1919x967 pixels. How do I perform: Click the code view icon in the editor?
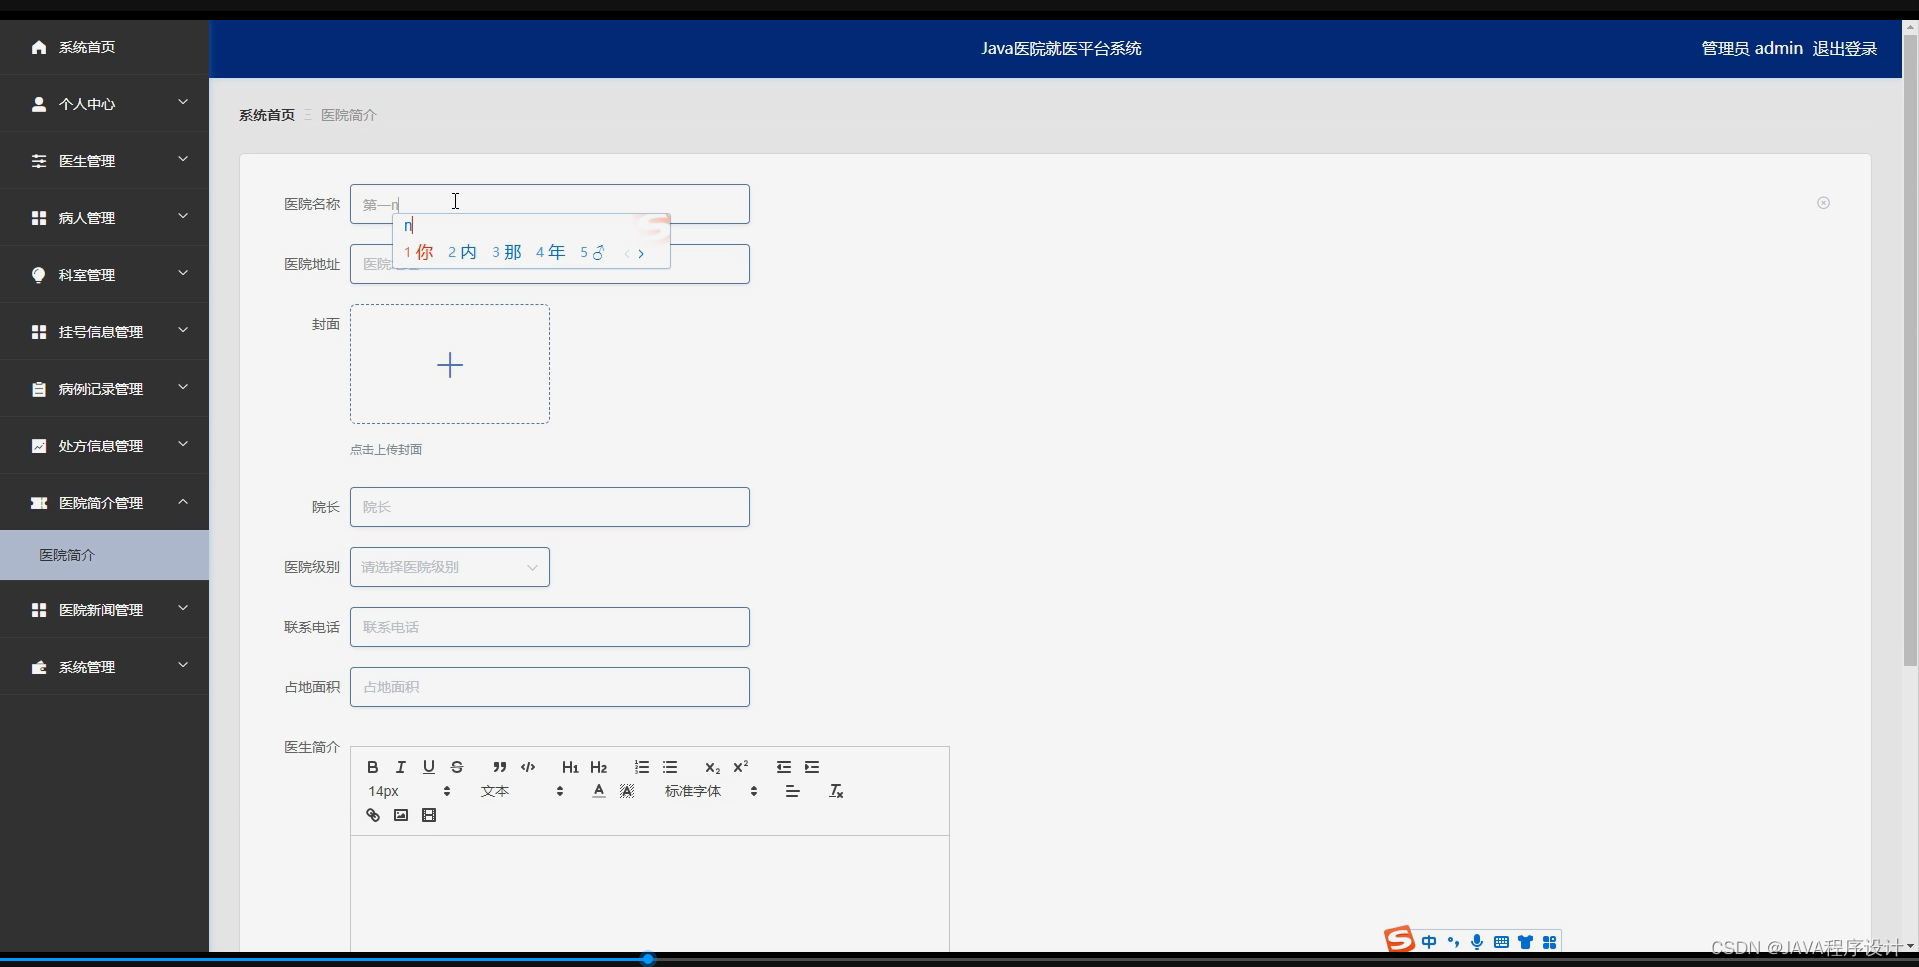[x=527, y=767]
